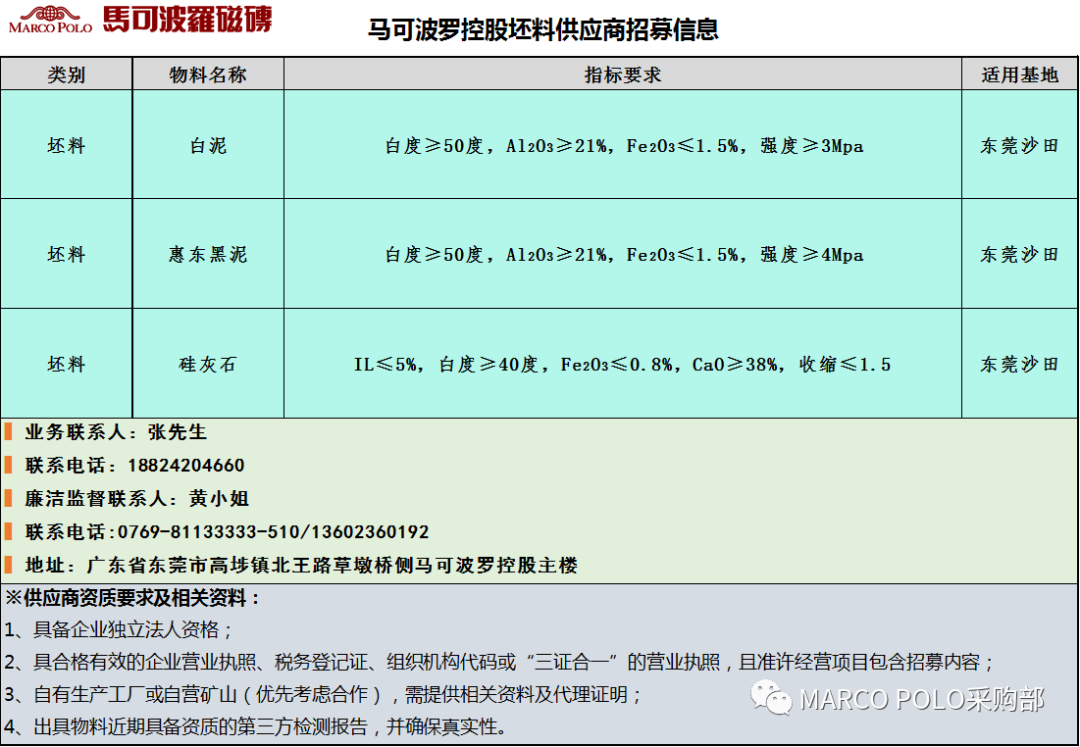Click the heading ※供应商资质要求及相关资料
The height and width of the screenshot is (747, 1080).
[134, 598]
